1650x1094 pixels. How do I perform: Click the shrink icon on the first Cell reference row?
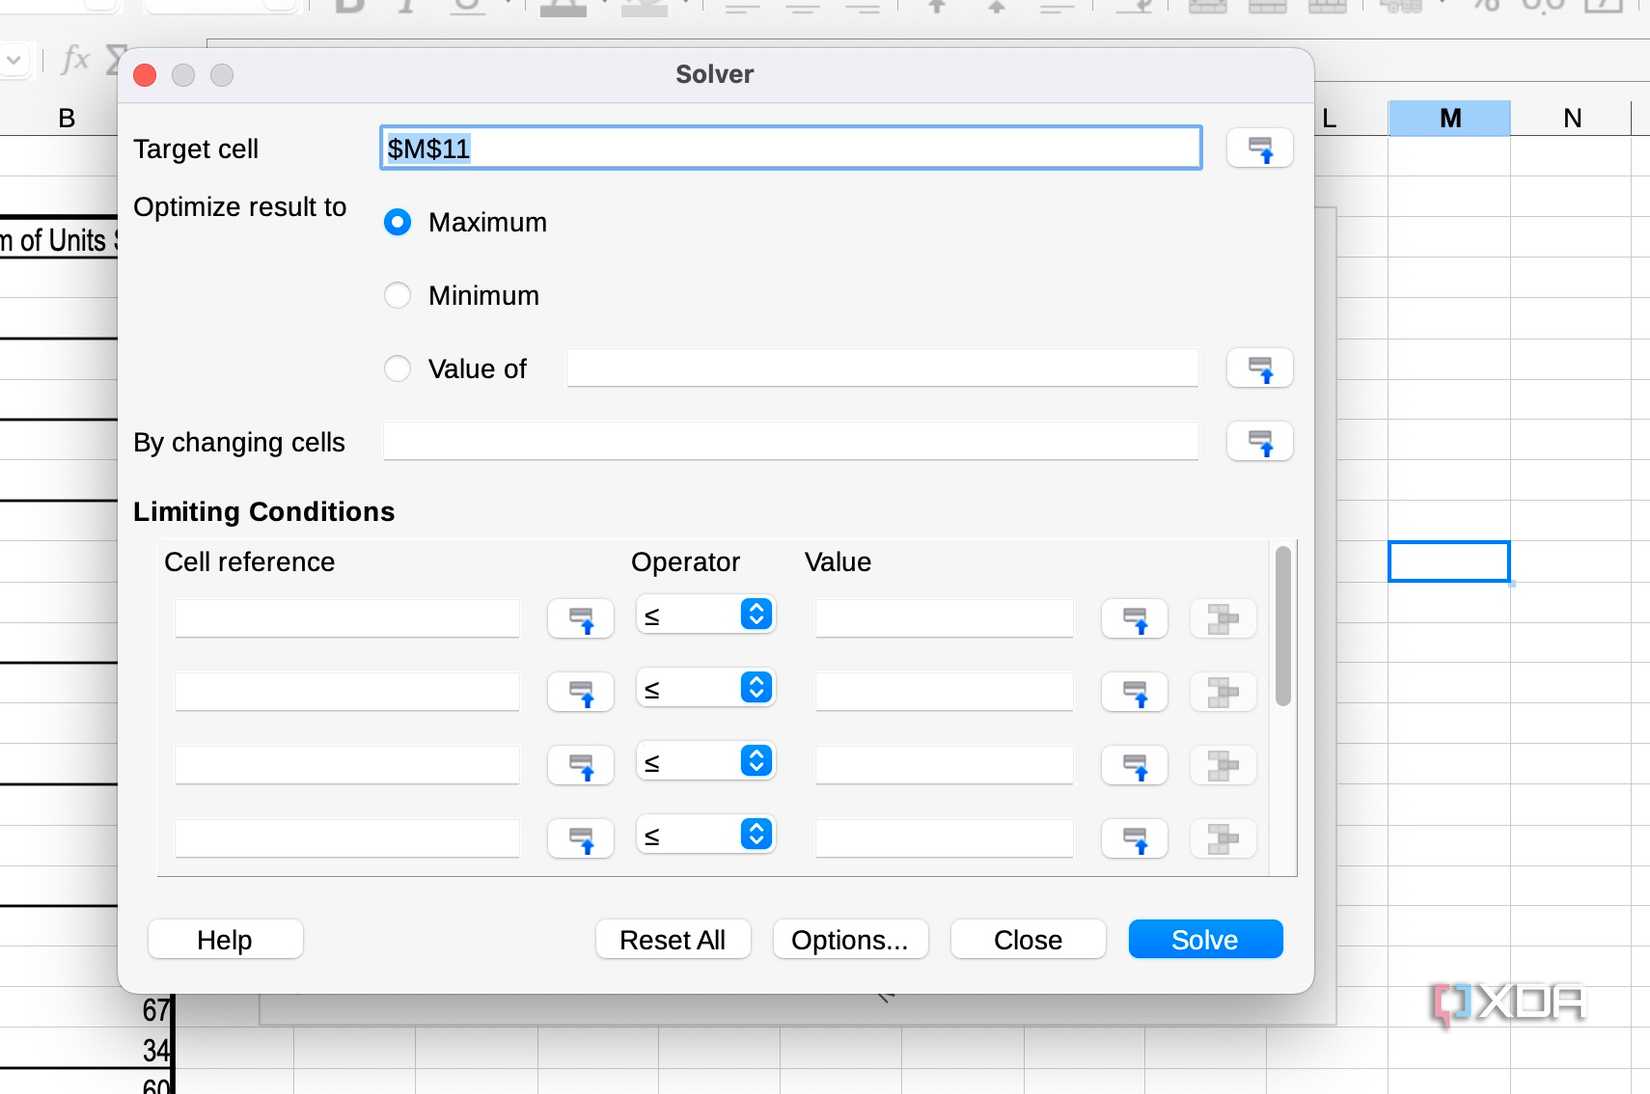(580, 618)
